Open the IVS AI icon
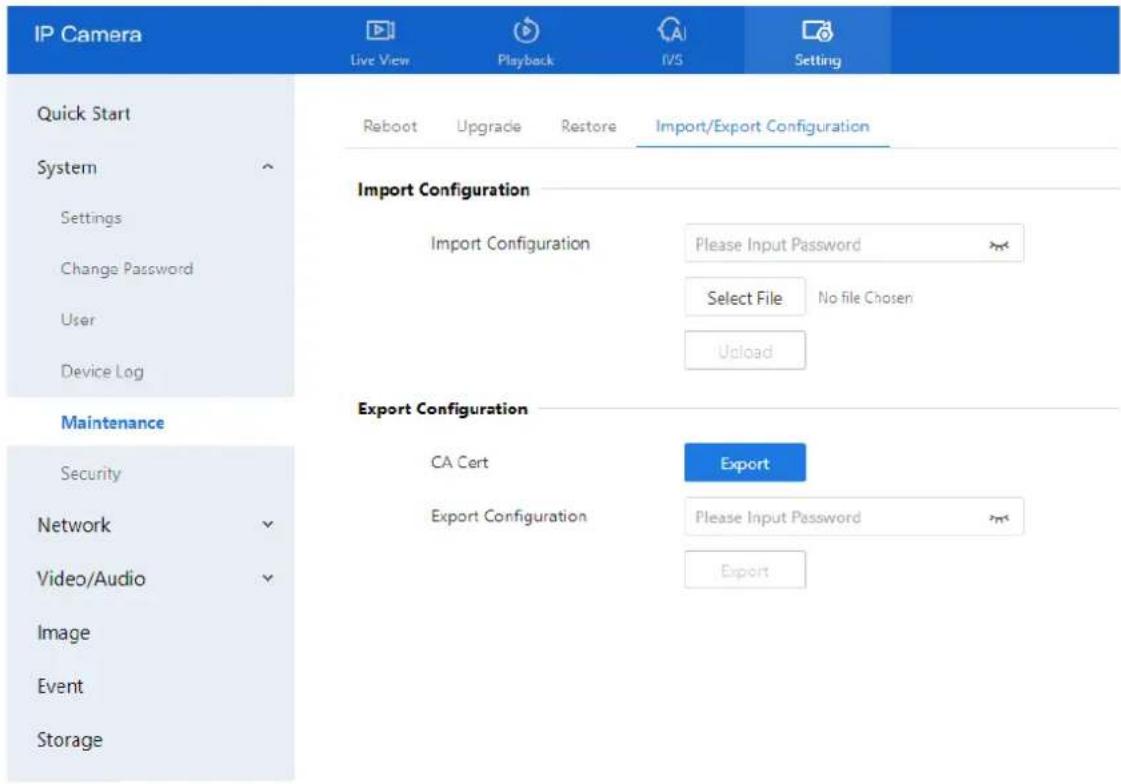The width and height of the screenshot is (1121, 784). click(671, 31)
